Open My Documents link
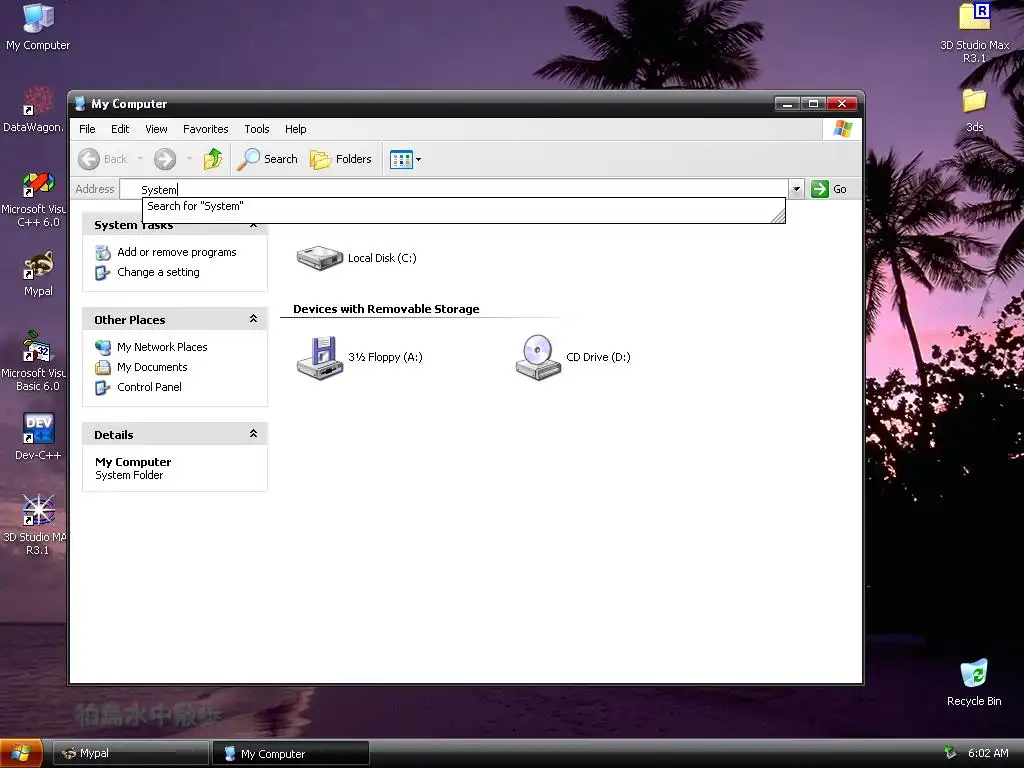Screen dimensions: 1024x768 (152, 367)
